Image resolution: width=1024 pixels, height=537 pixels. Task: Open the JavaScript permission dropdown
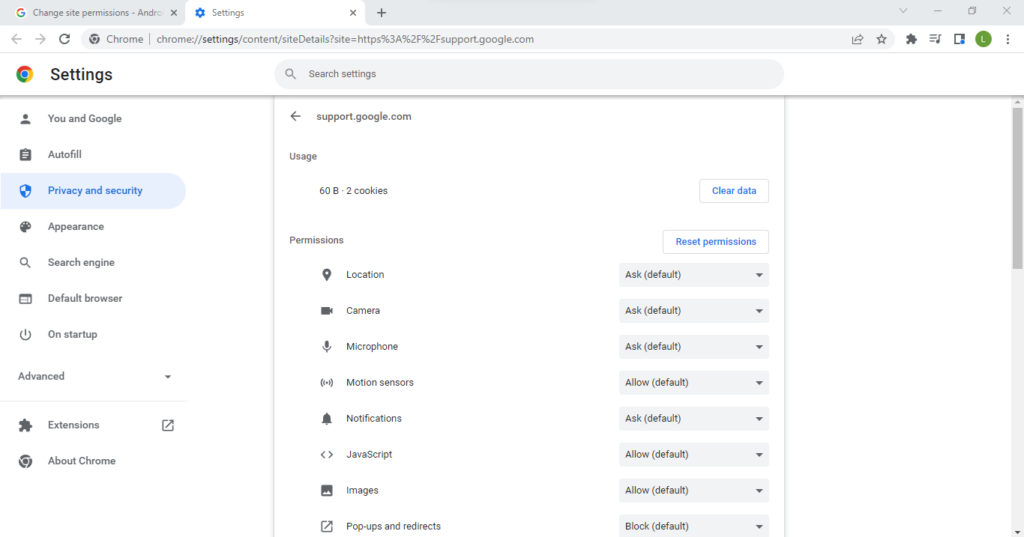point(693,454)
